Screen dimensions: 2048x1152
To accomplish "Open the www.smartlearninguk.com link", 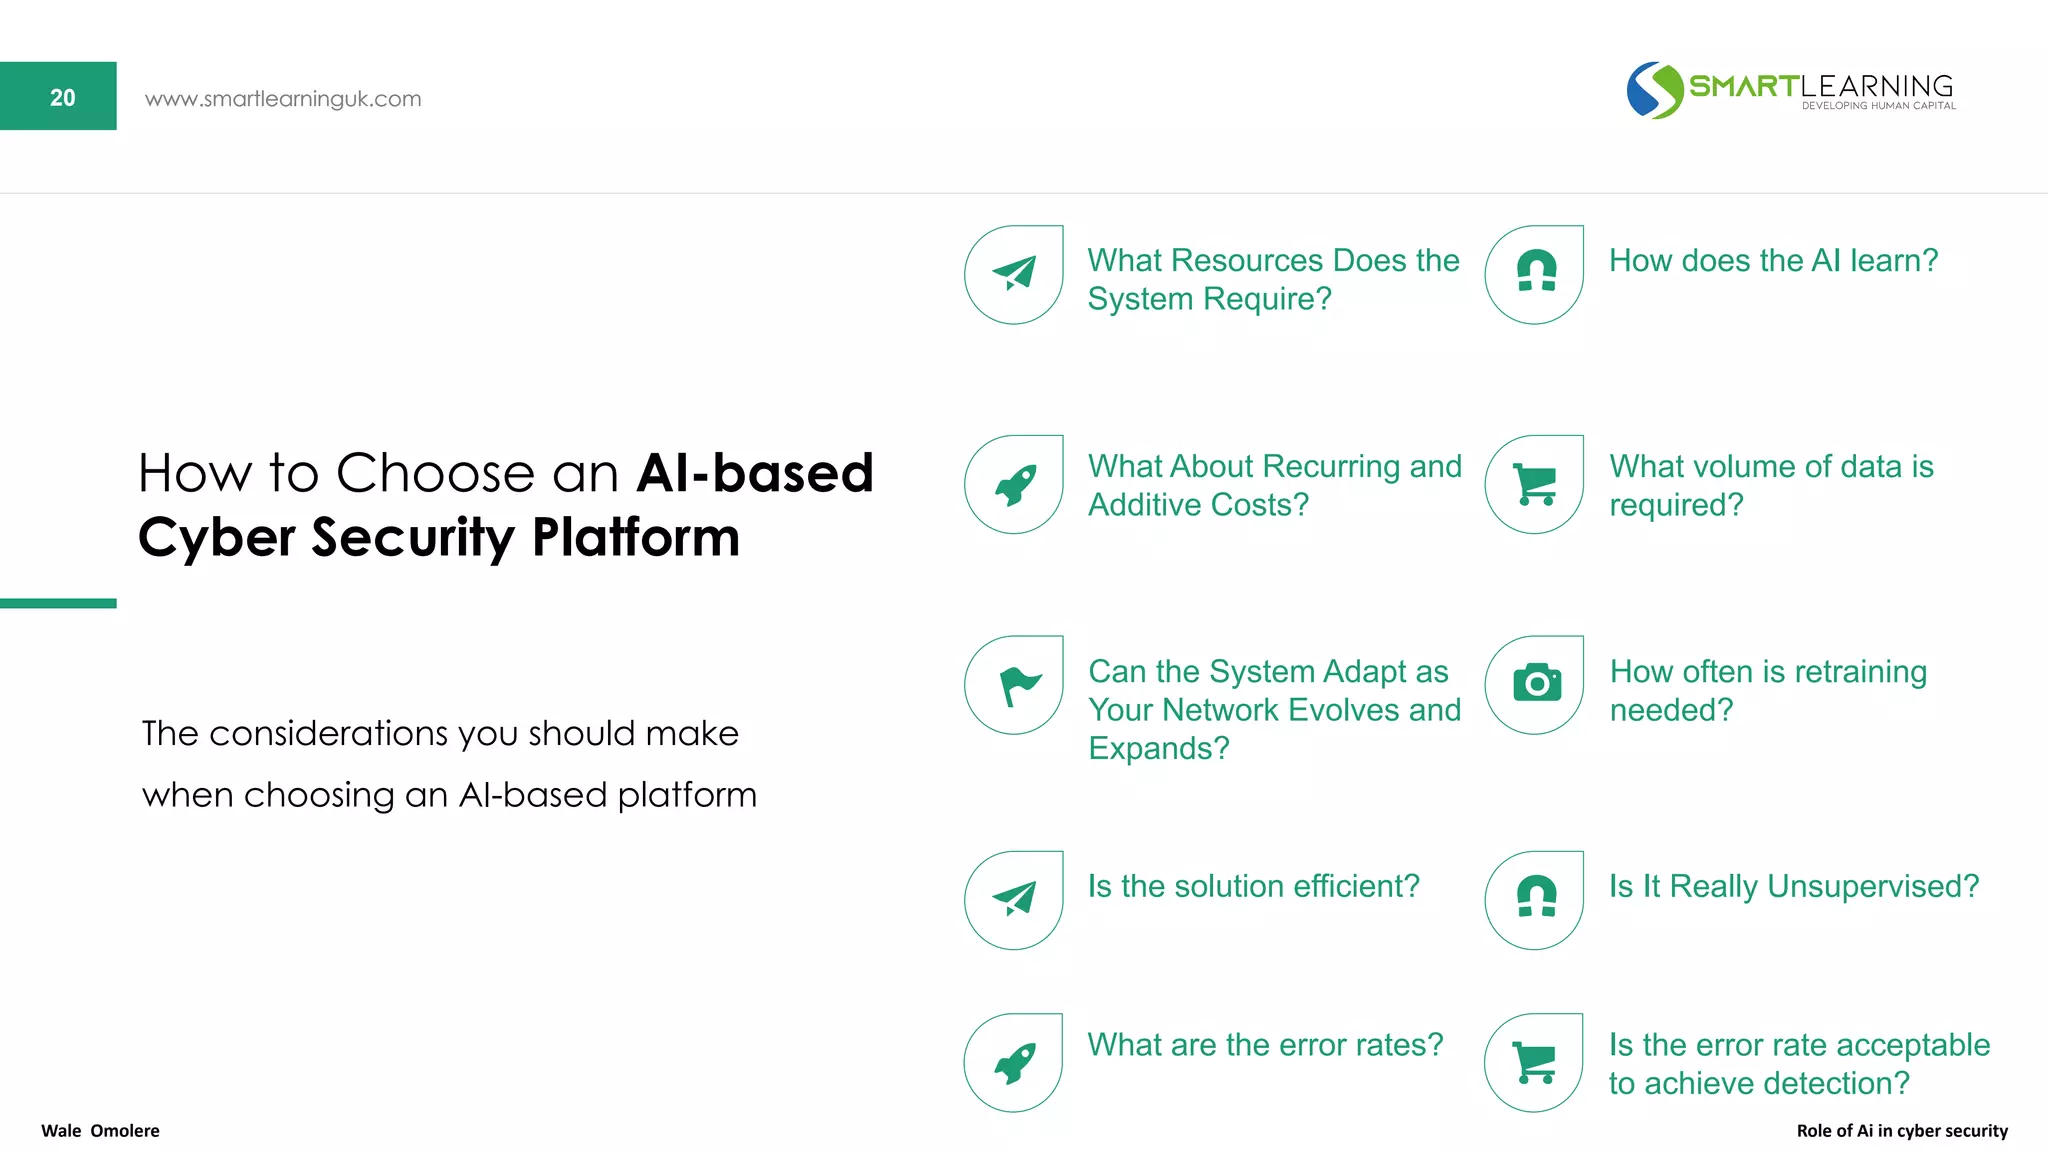I will (283, 99).
